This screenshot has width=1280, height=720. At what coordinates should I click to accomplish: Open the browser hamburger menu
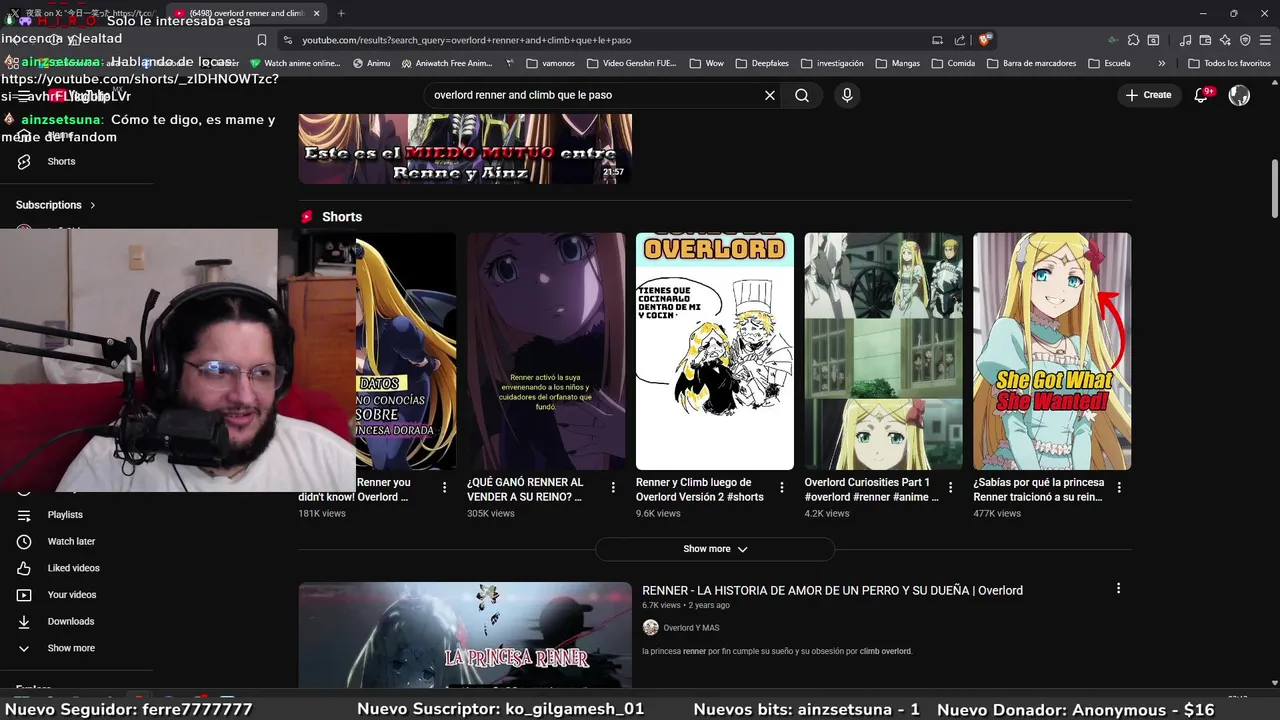1265,40
